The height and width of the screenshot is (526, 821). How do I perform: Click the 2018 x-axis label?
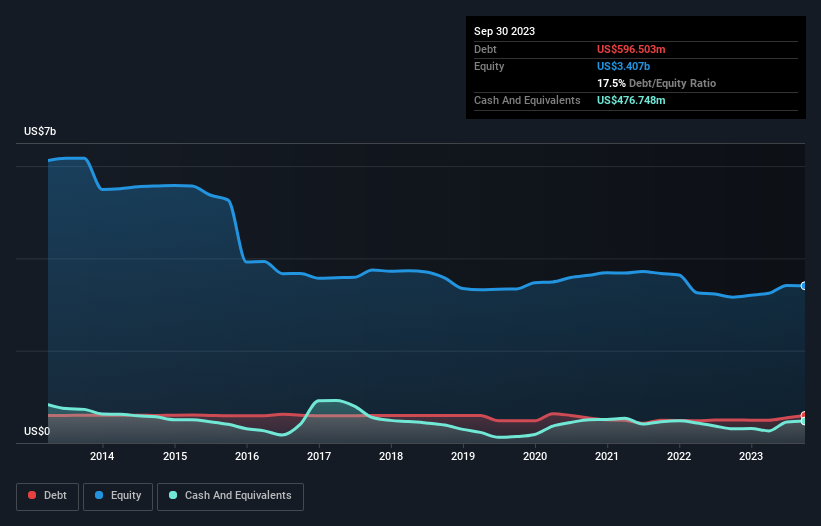point(391,456)
